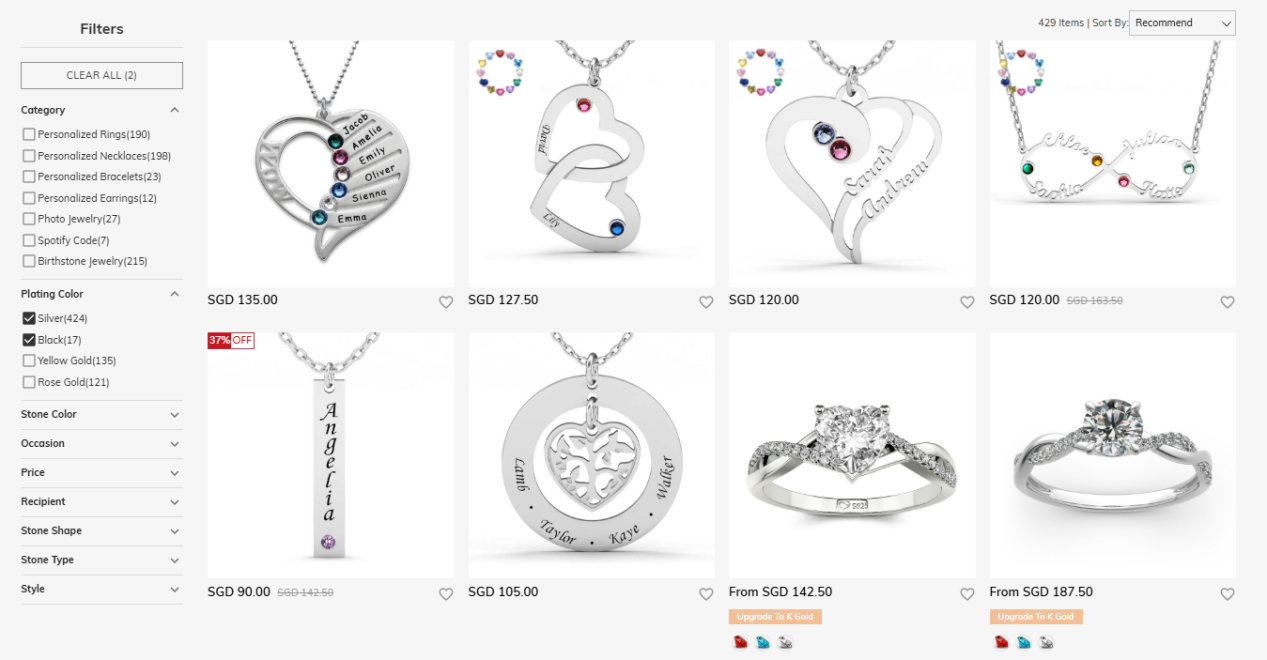1267x660 pixels.
Task: Enable the Yellow Gold plating filter
Action: coord(29,361)
